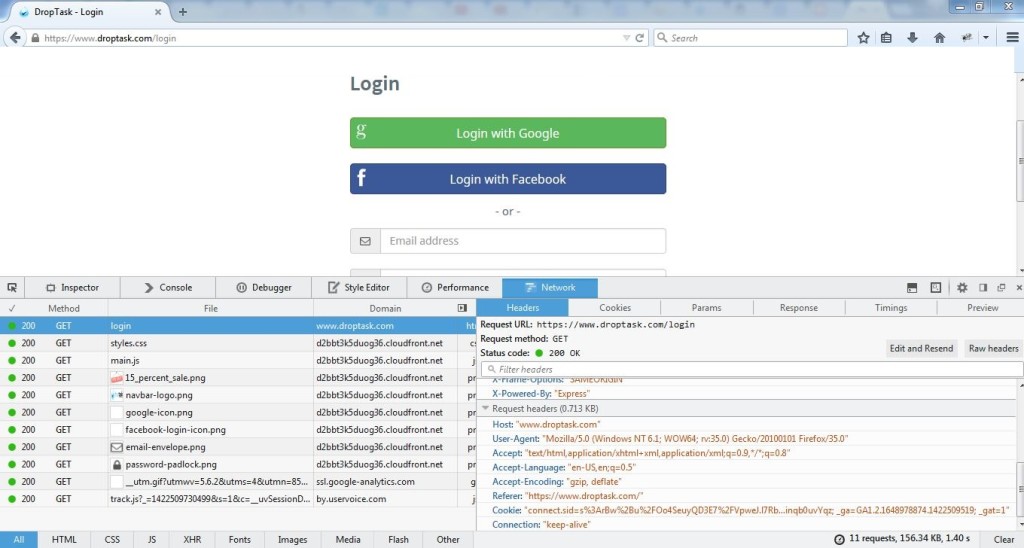Open the Preview details tab

point(982,308)
